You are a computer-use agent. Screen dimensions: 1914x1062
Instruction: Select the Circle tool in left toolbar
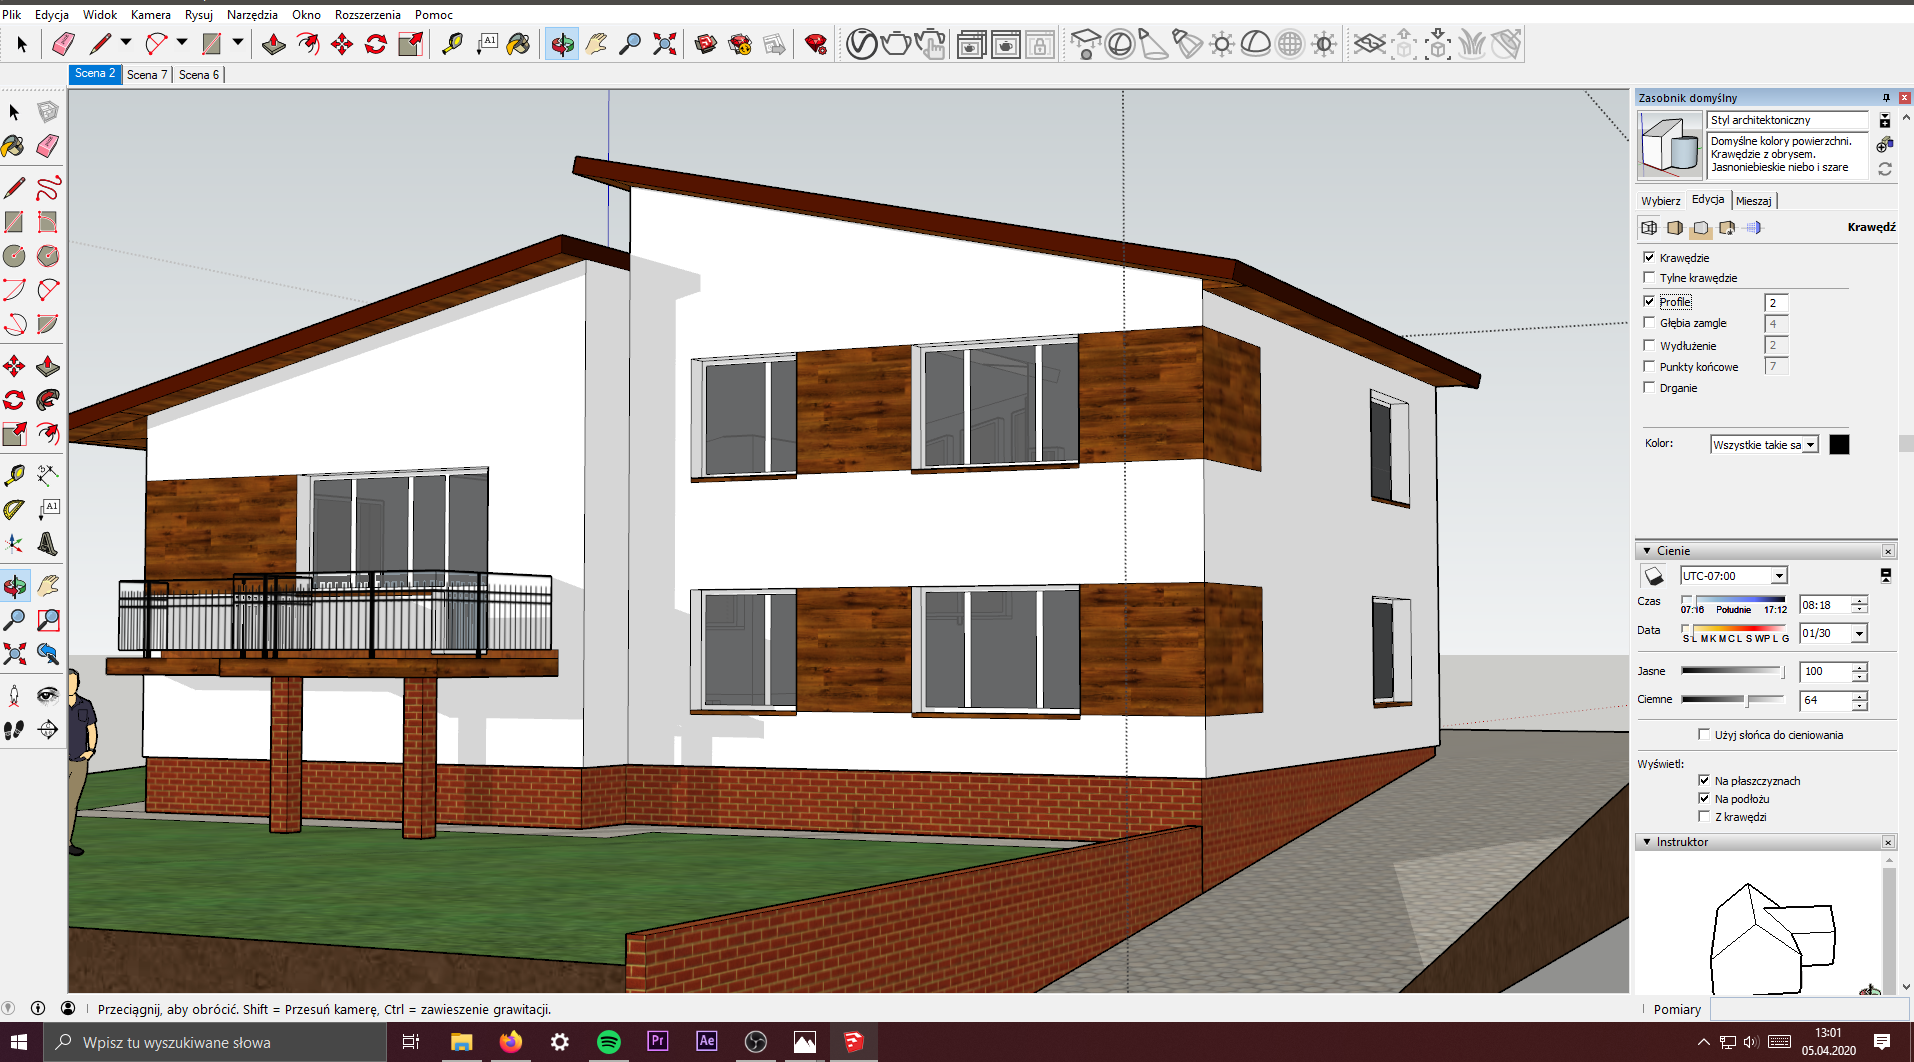(x=14, y=256)
